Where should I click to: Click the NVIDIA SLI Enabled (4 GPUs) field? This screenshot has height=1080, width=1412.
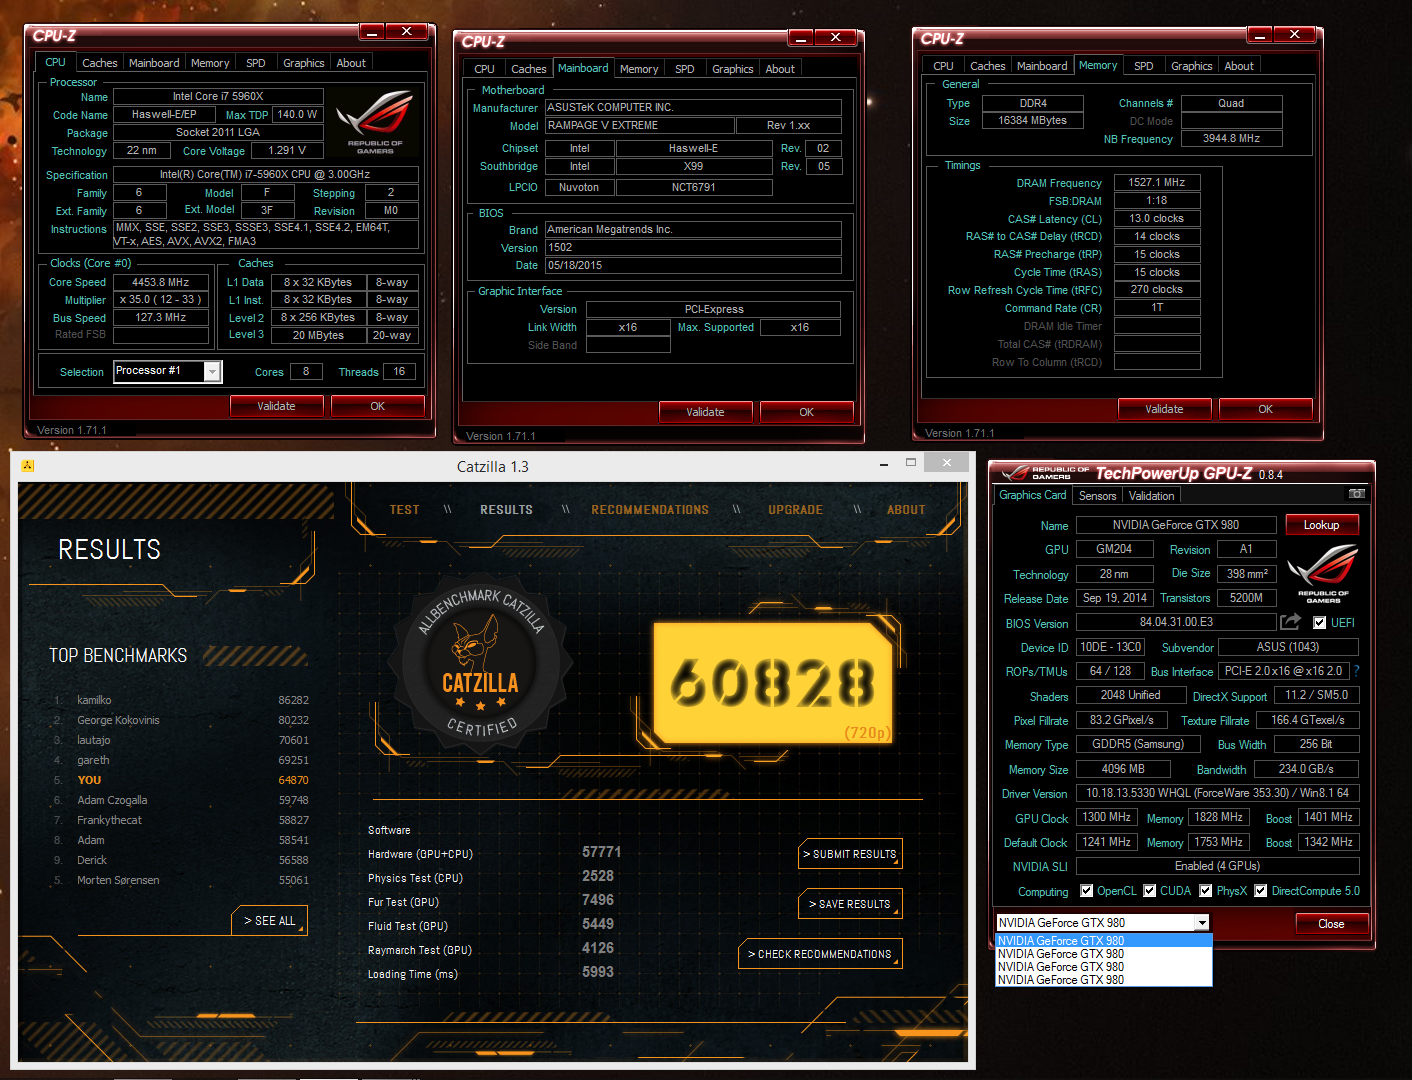pyautogui.click(x=1218, y=866)
